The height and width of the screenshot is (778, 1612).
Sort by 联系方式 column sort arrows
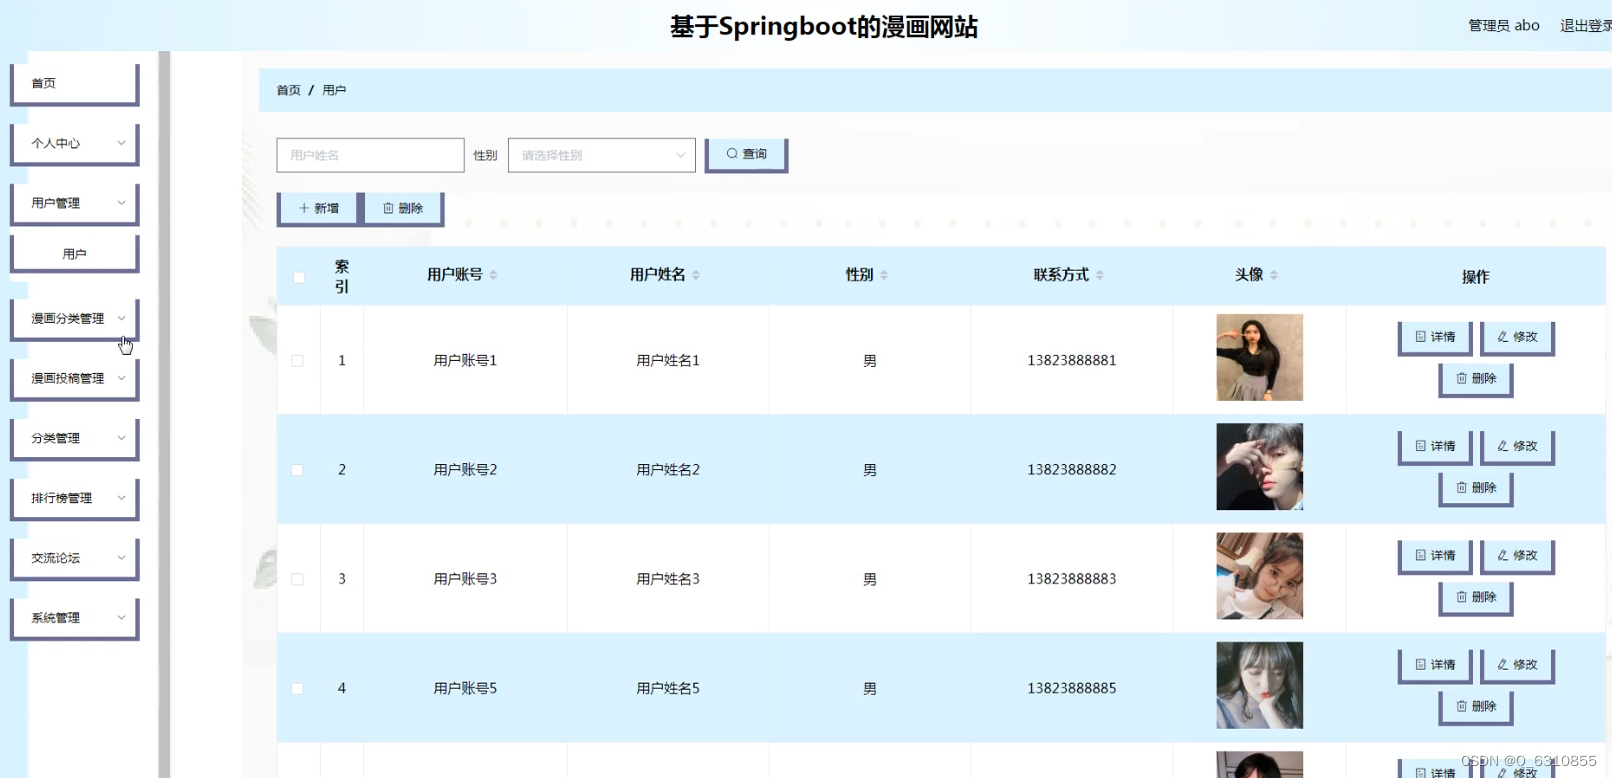coord(1100,275)
